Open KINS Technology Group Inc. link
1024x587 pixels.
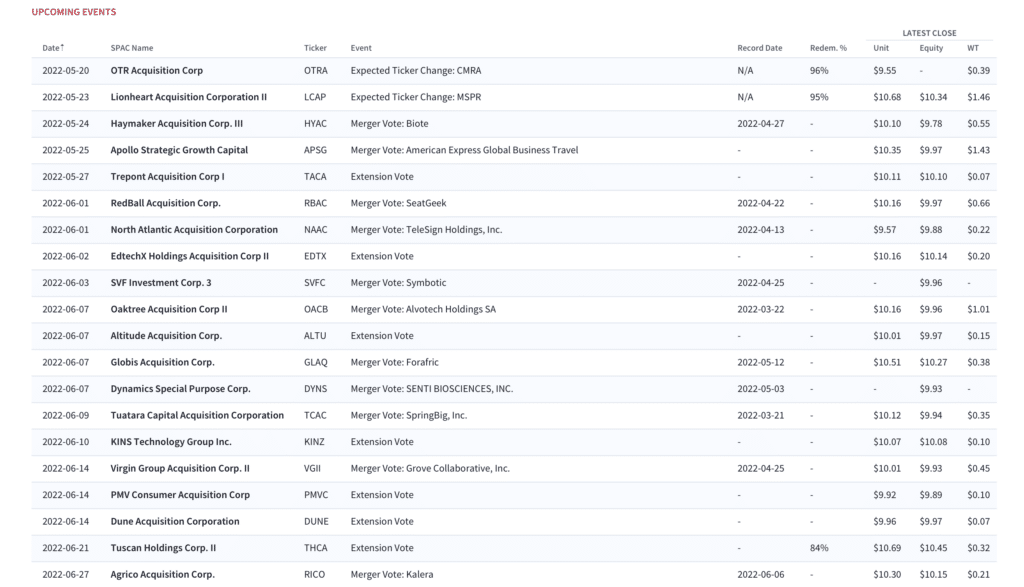(171, 442)
